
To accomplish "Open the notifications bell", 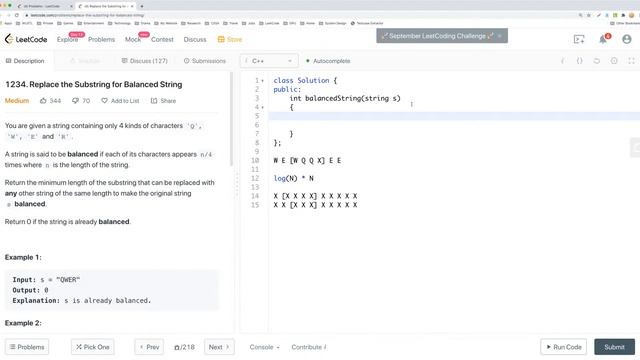I will 603,39.
